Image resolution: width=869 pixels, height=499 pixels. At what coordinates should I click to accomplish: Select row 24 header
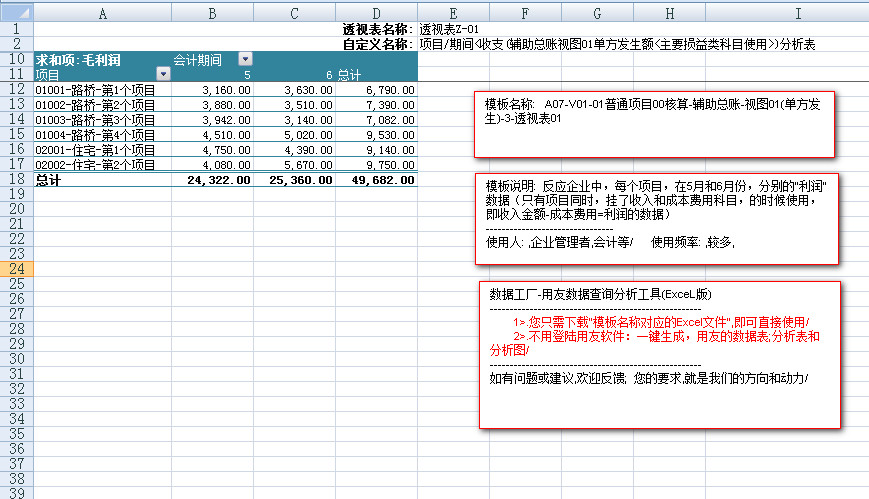click(16, 269)
